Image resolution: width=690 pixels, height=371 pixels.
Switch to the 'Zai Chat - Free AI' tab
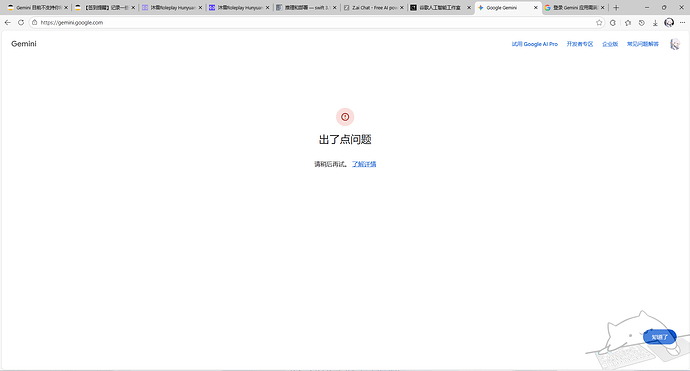(x=373, y=7)
